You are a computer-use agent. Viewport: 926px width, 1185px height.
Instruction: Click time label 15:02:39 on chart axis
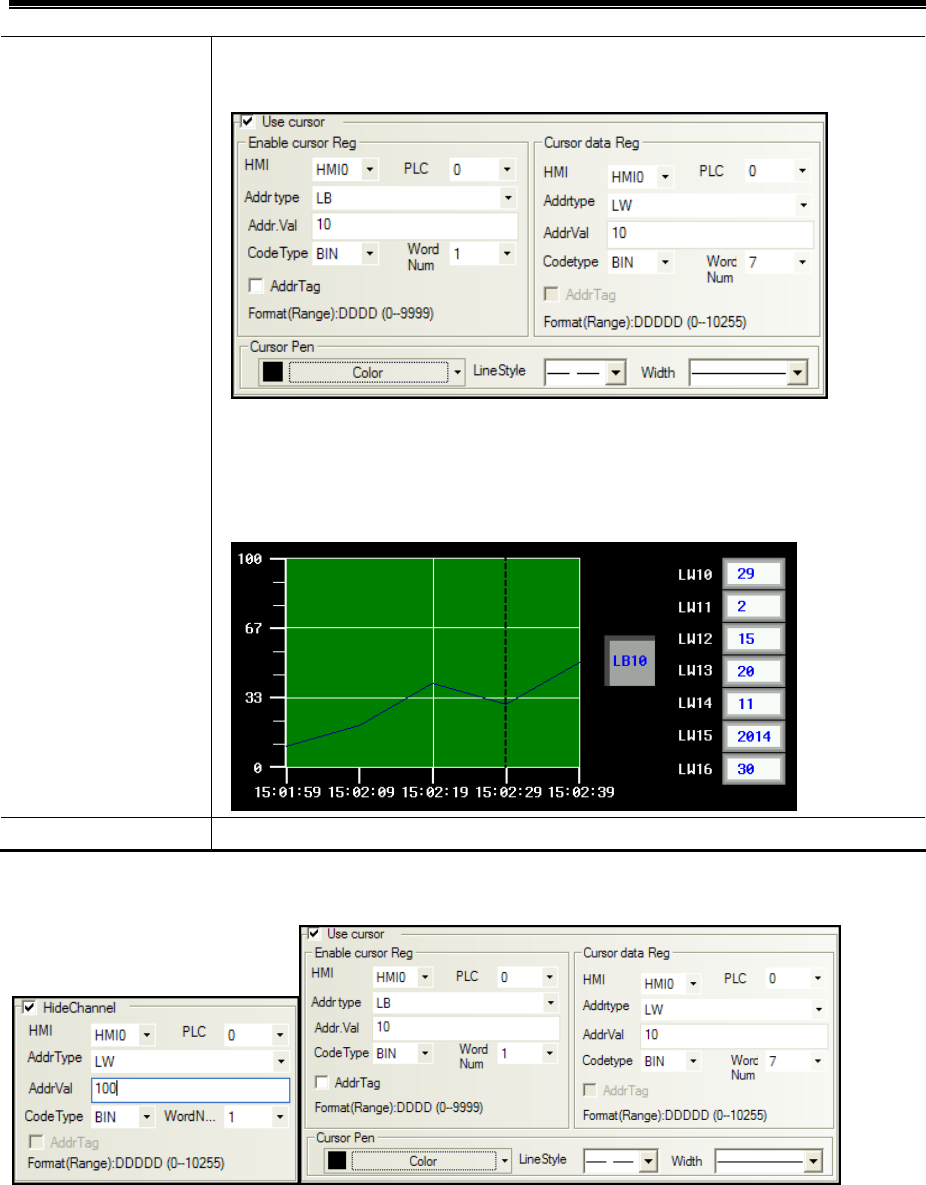pyautogui.click(x=581, y=792)
